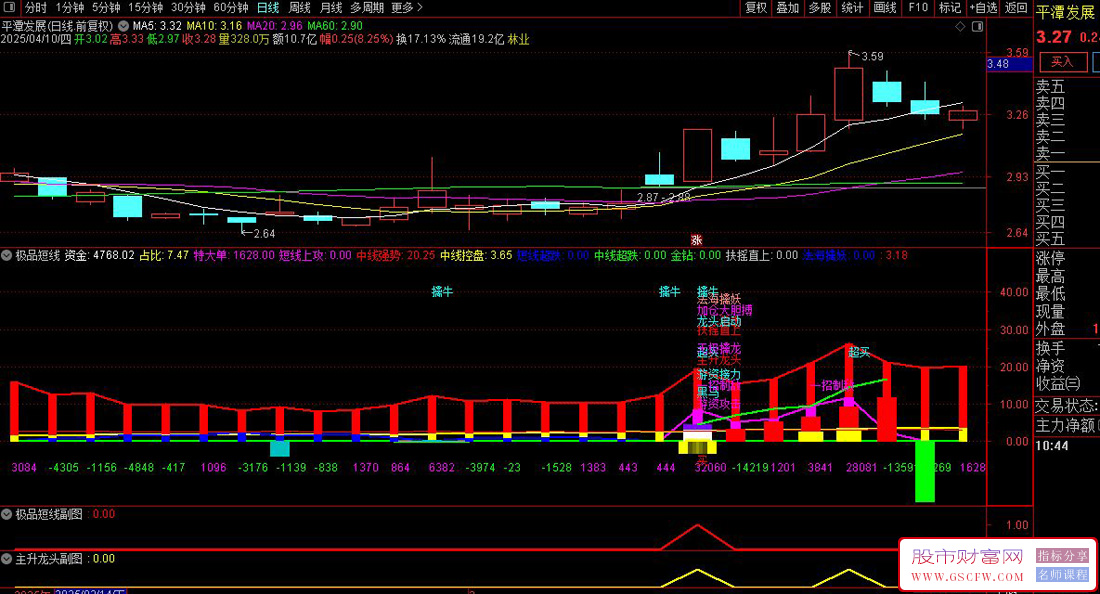The image size is (1100, 594).
Task: Click the first 擒牛 signal label
Action: 442,292
